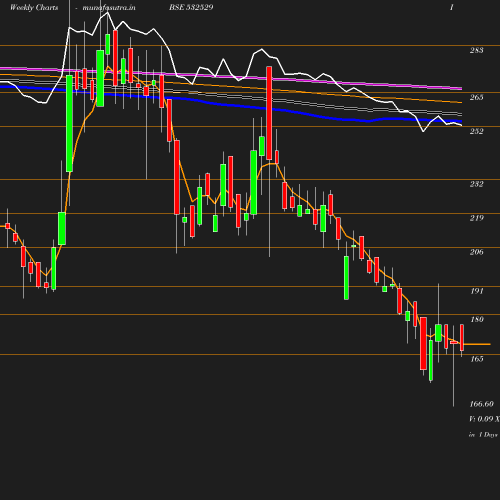Select the 283 price axis label

tap(476, 50)
